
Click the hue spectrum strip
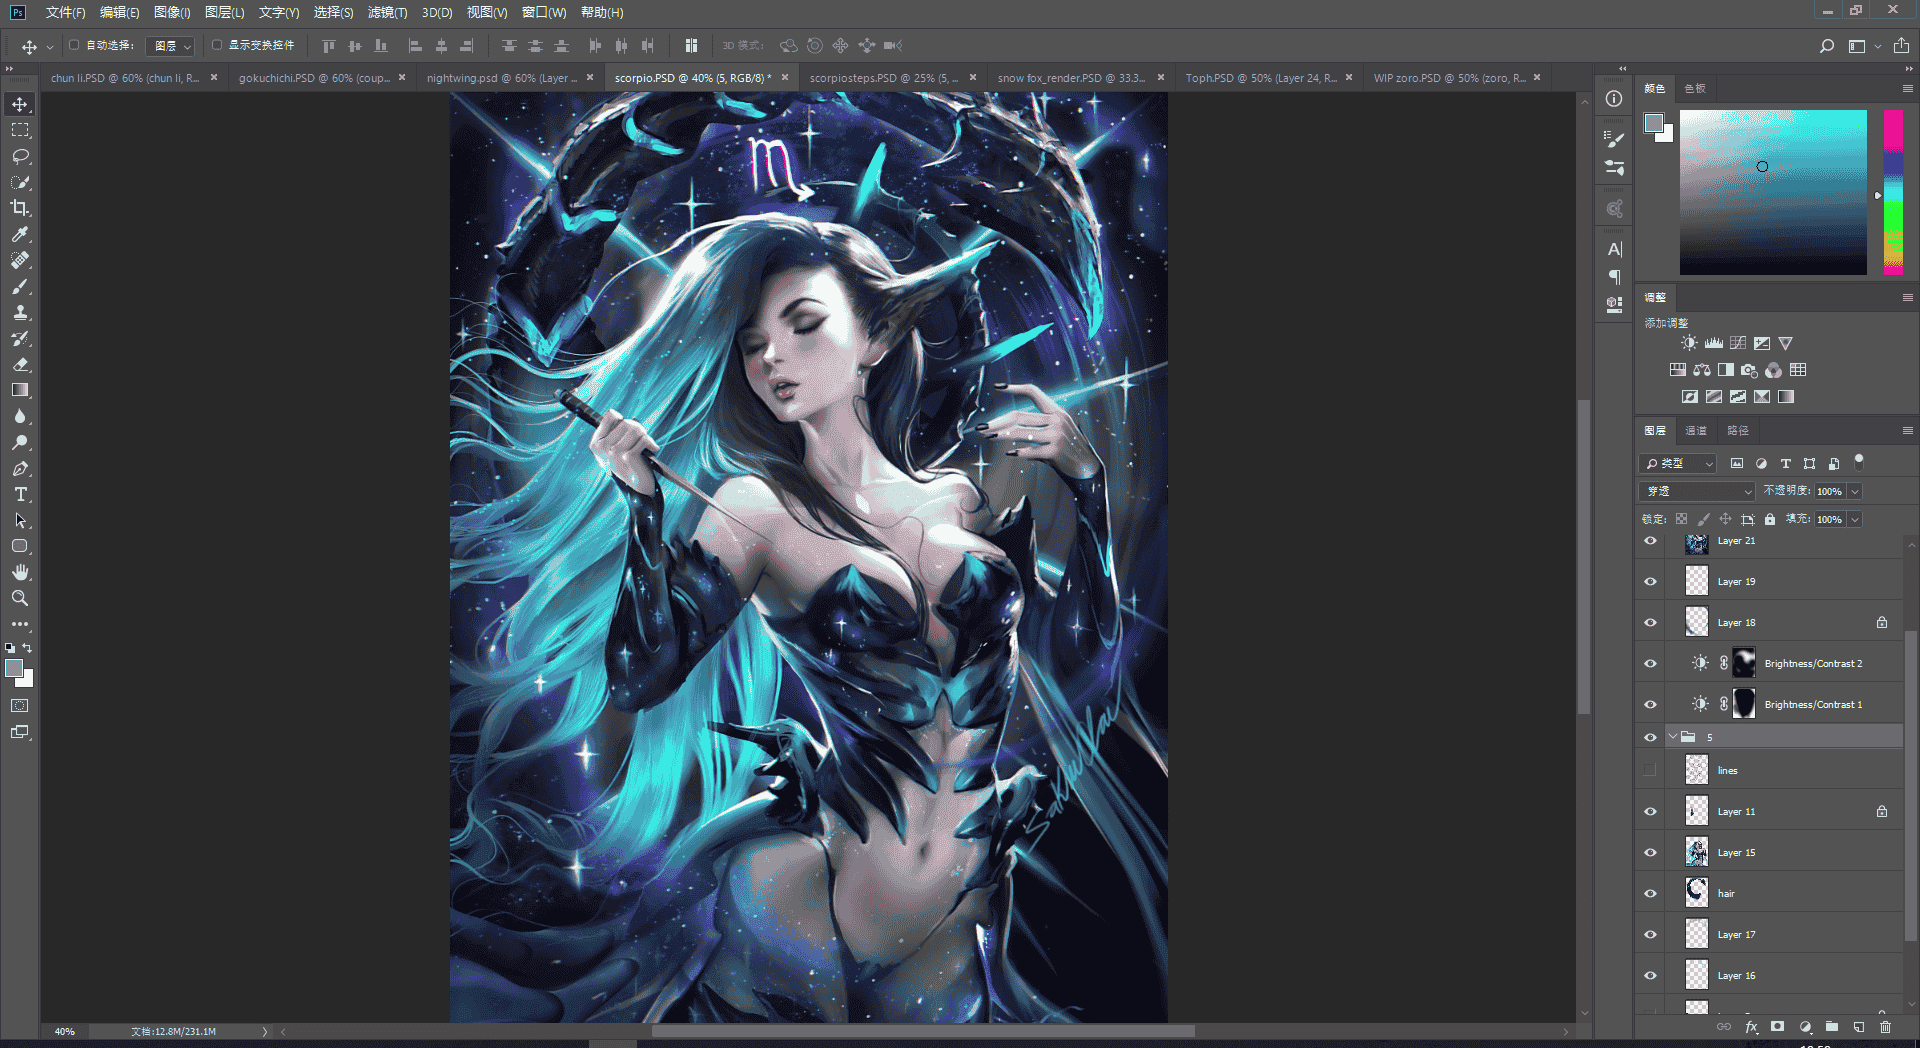coord(1893,192)
